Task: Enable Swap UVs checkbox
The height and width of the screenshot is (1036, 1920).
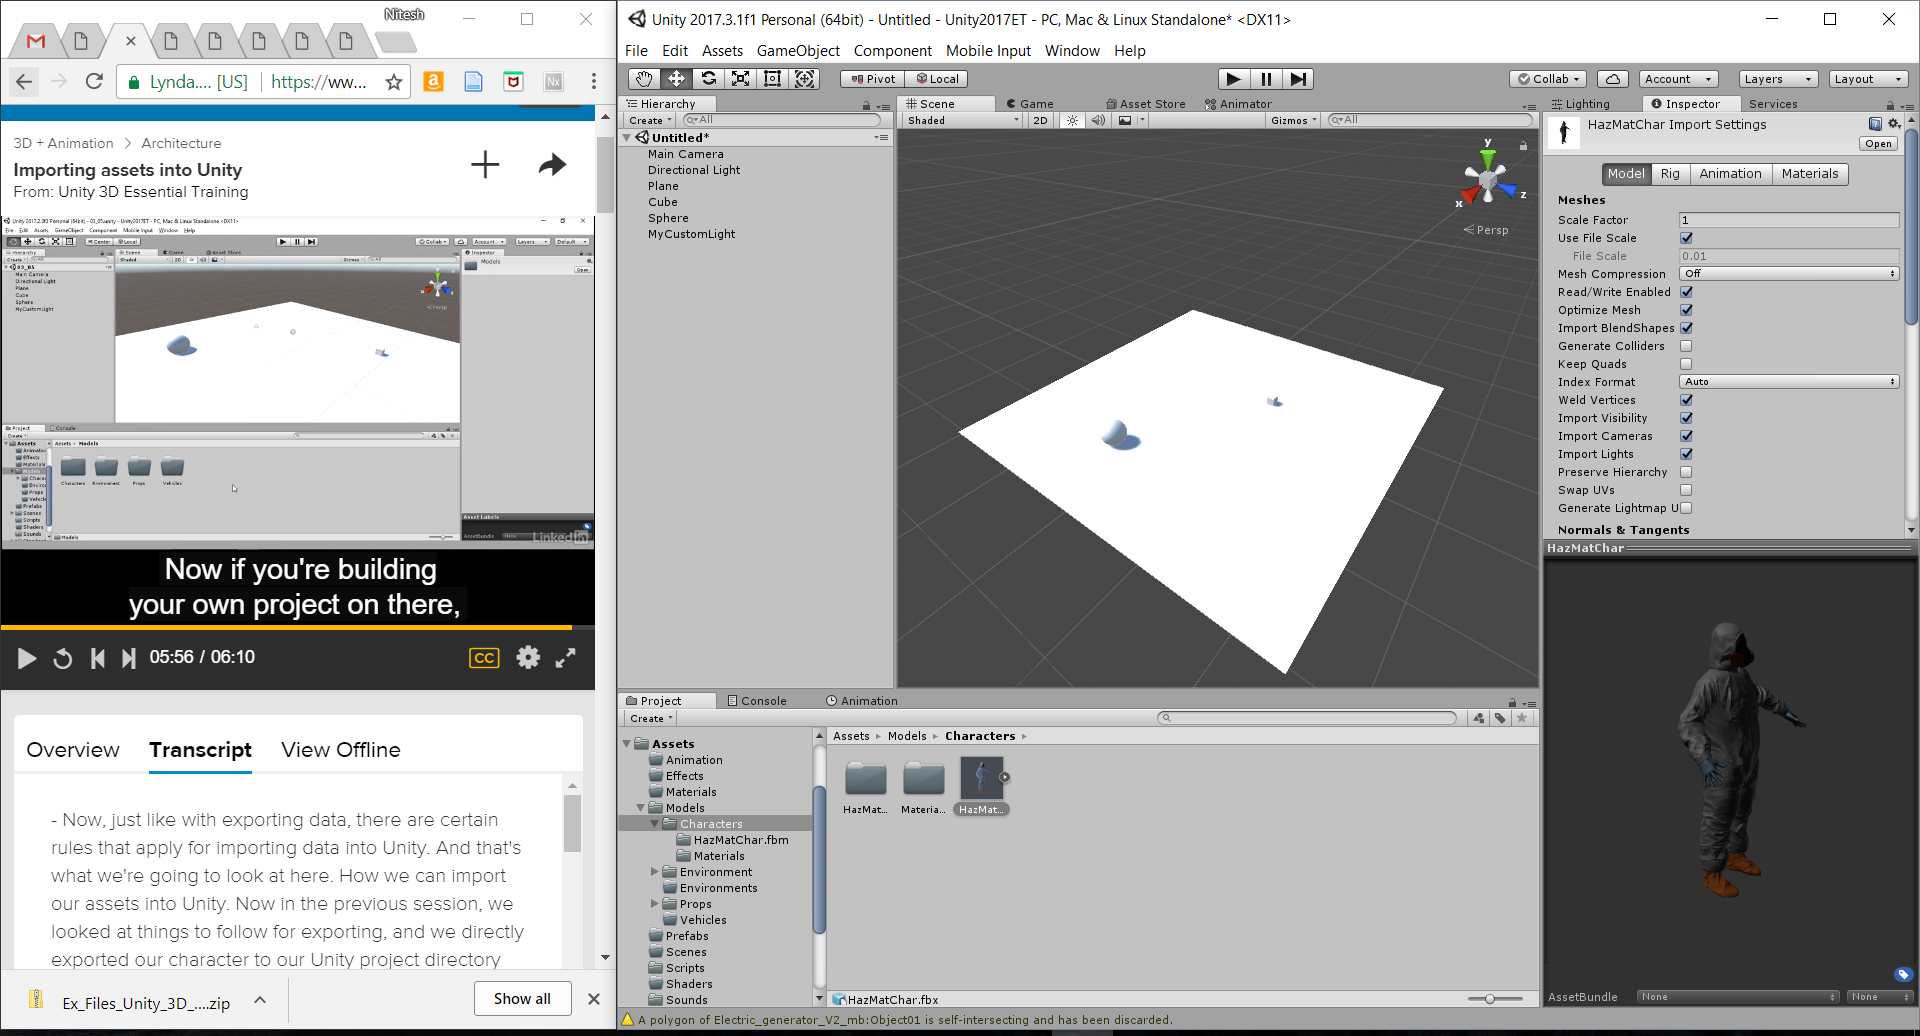Action: point(1687,490)
